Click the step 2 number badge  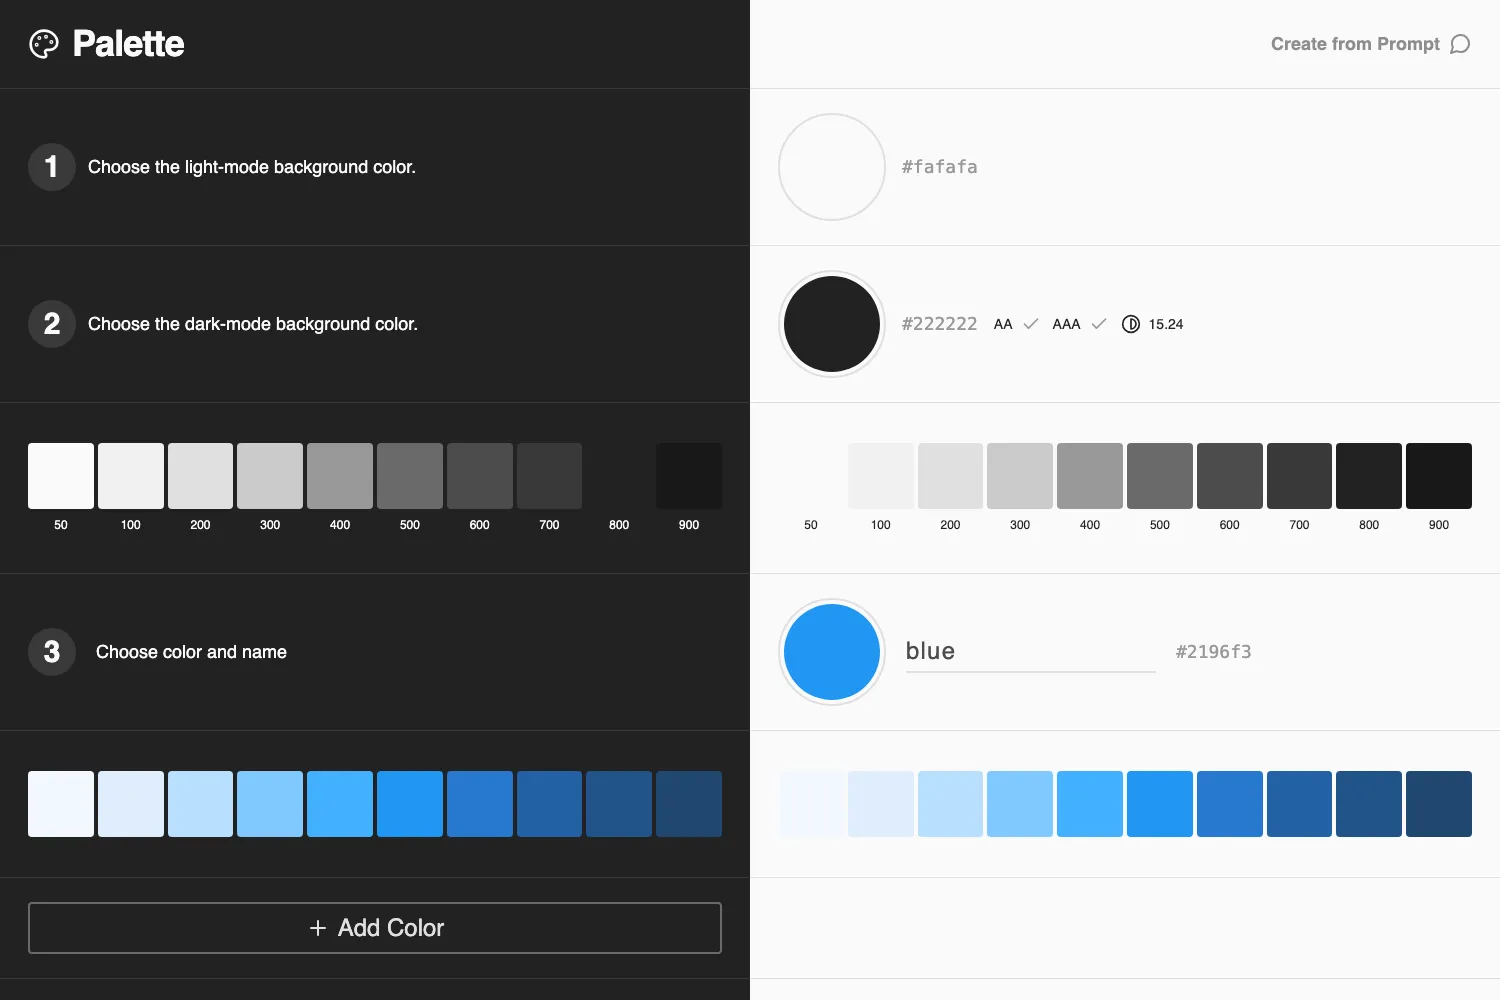(52, 324)
